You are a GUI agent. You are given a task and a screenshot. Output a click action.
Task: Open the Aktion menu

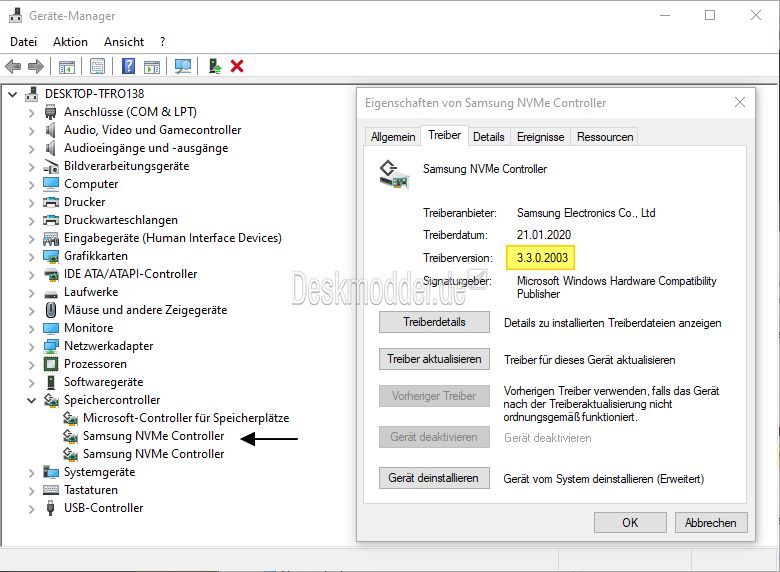(x=70, y=42)
